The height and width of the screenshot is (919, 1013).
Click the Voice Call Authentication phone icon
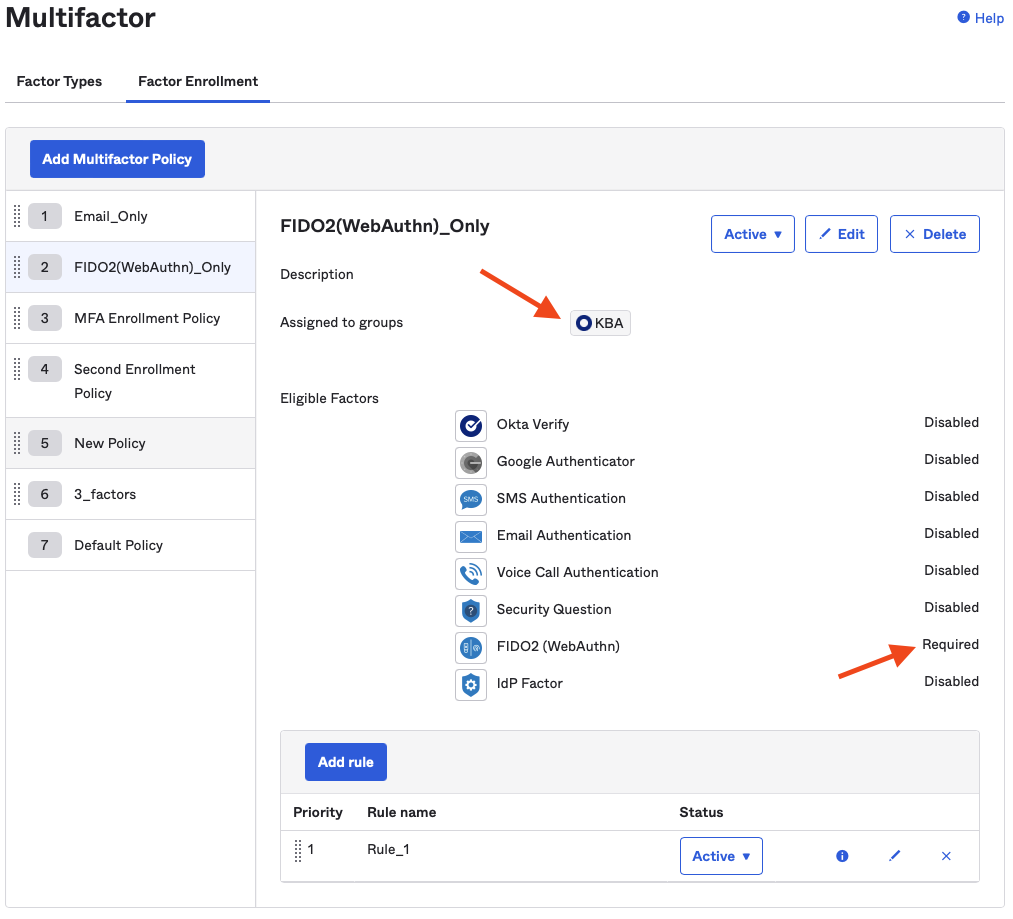(470, 573)
